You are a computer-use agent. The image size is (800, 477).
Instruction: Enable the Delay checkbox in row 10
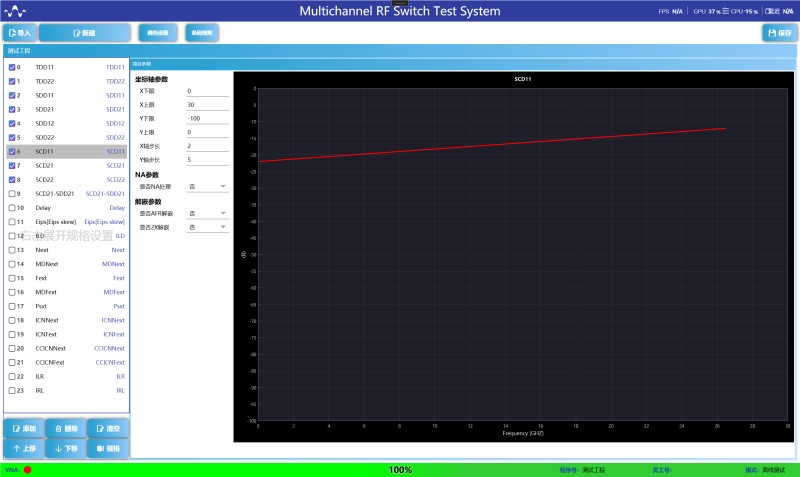point(12,207)
